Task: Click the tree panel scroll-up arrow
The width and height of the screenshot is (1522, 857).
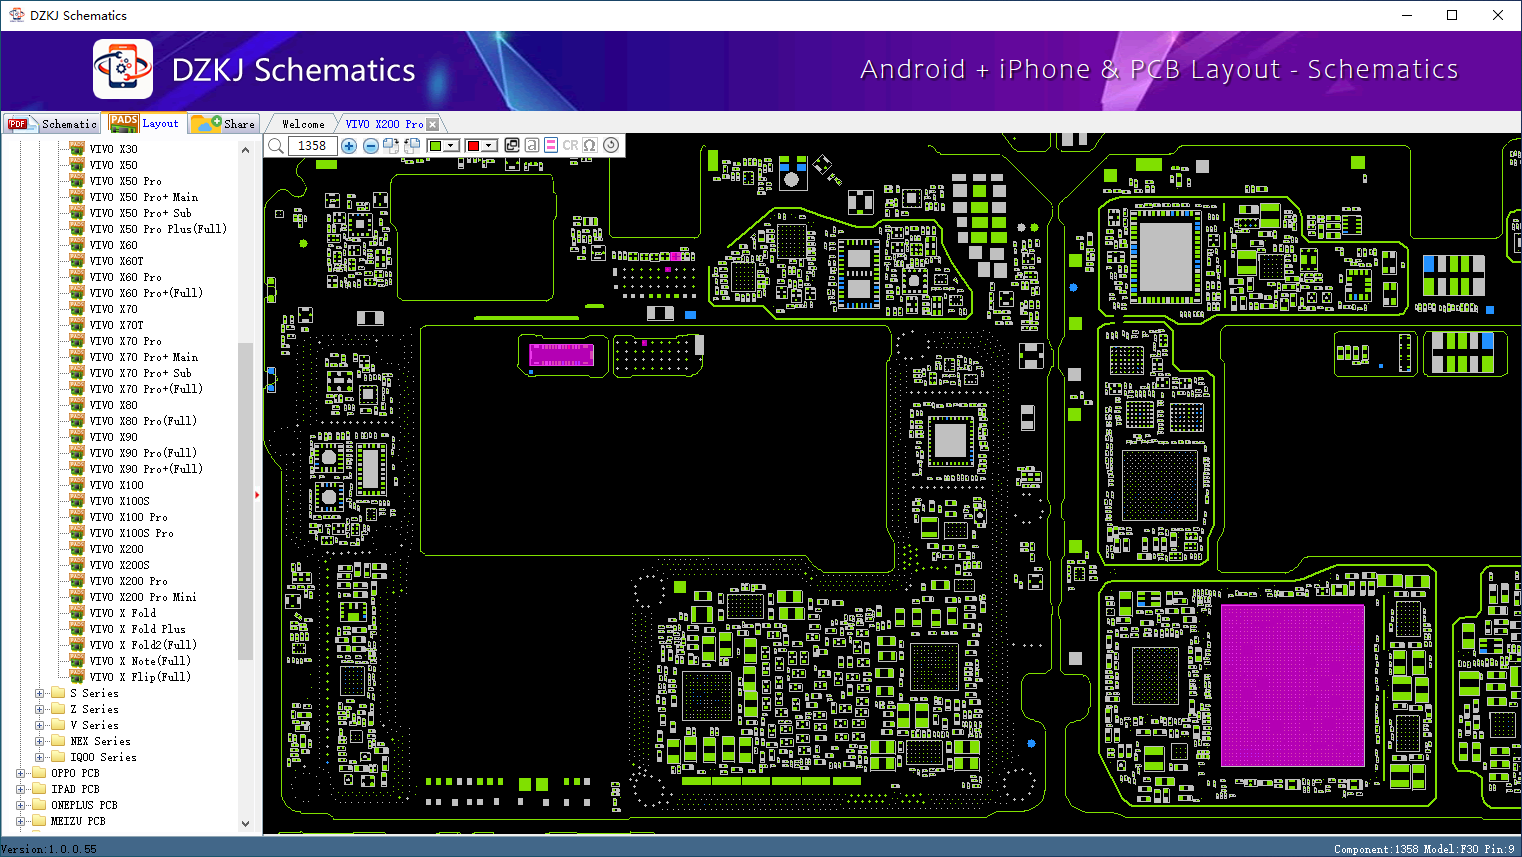Action: (x=246, y=150)
